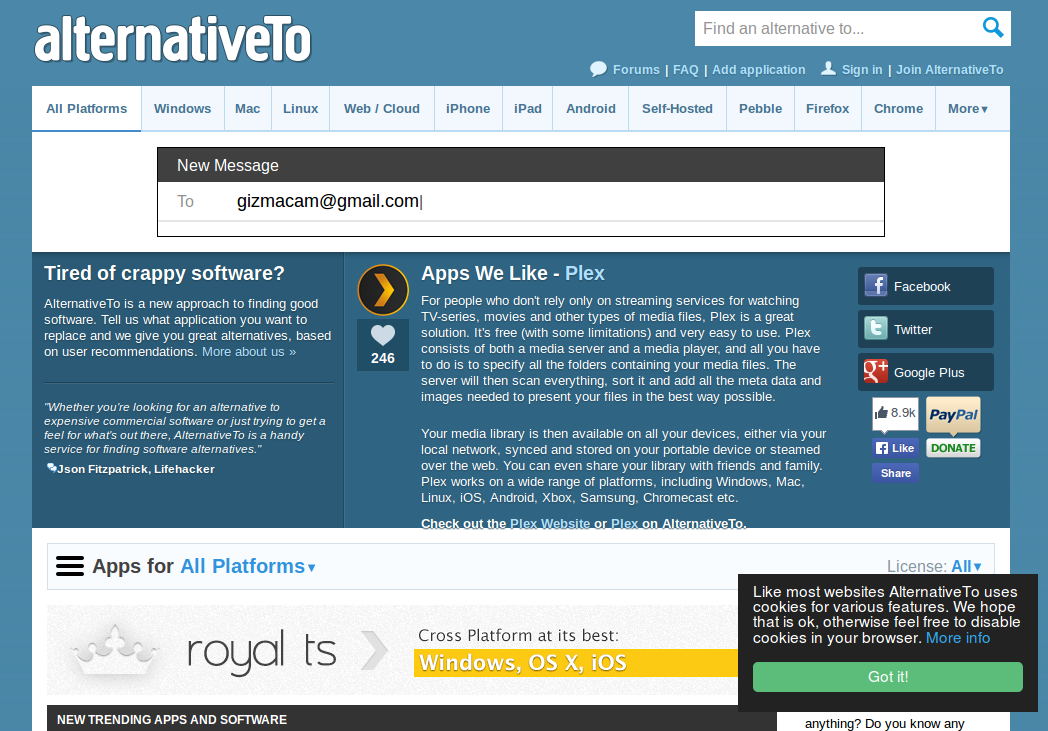Go to the iPhone tab
The width and height of the screenshot is (1048, 731).
click(x=468, y=109)
